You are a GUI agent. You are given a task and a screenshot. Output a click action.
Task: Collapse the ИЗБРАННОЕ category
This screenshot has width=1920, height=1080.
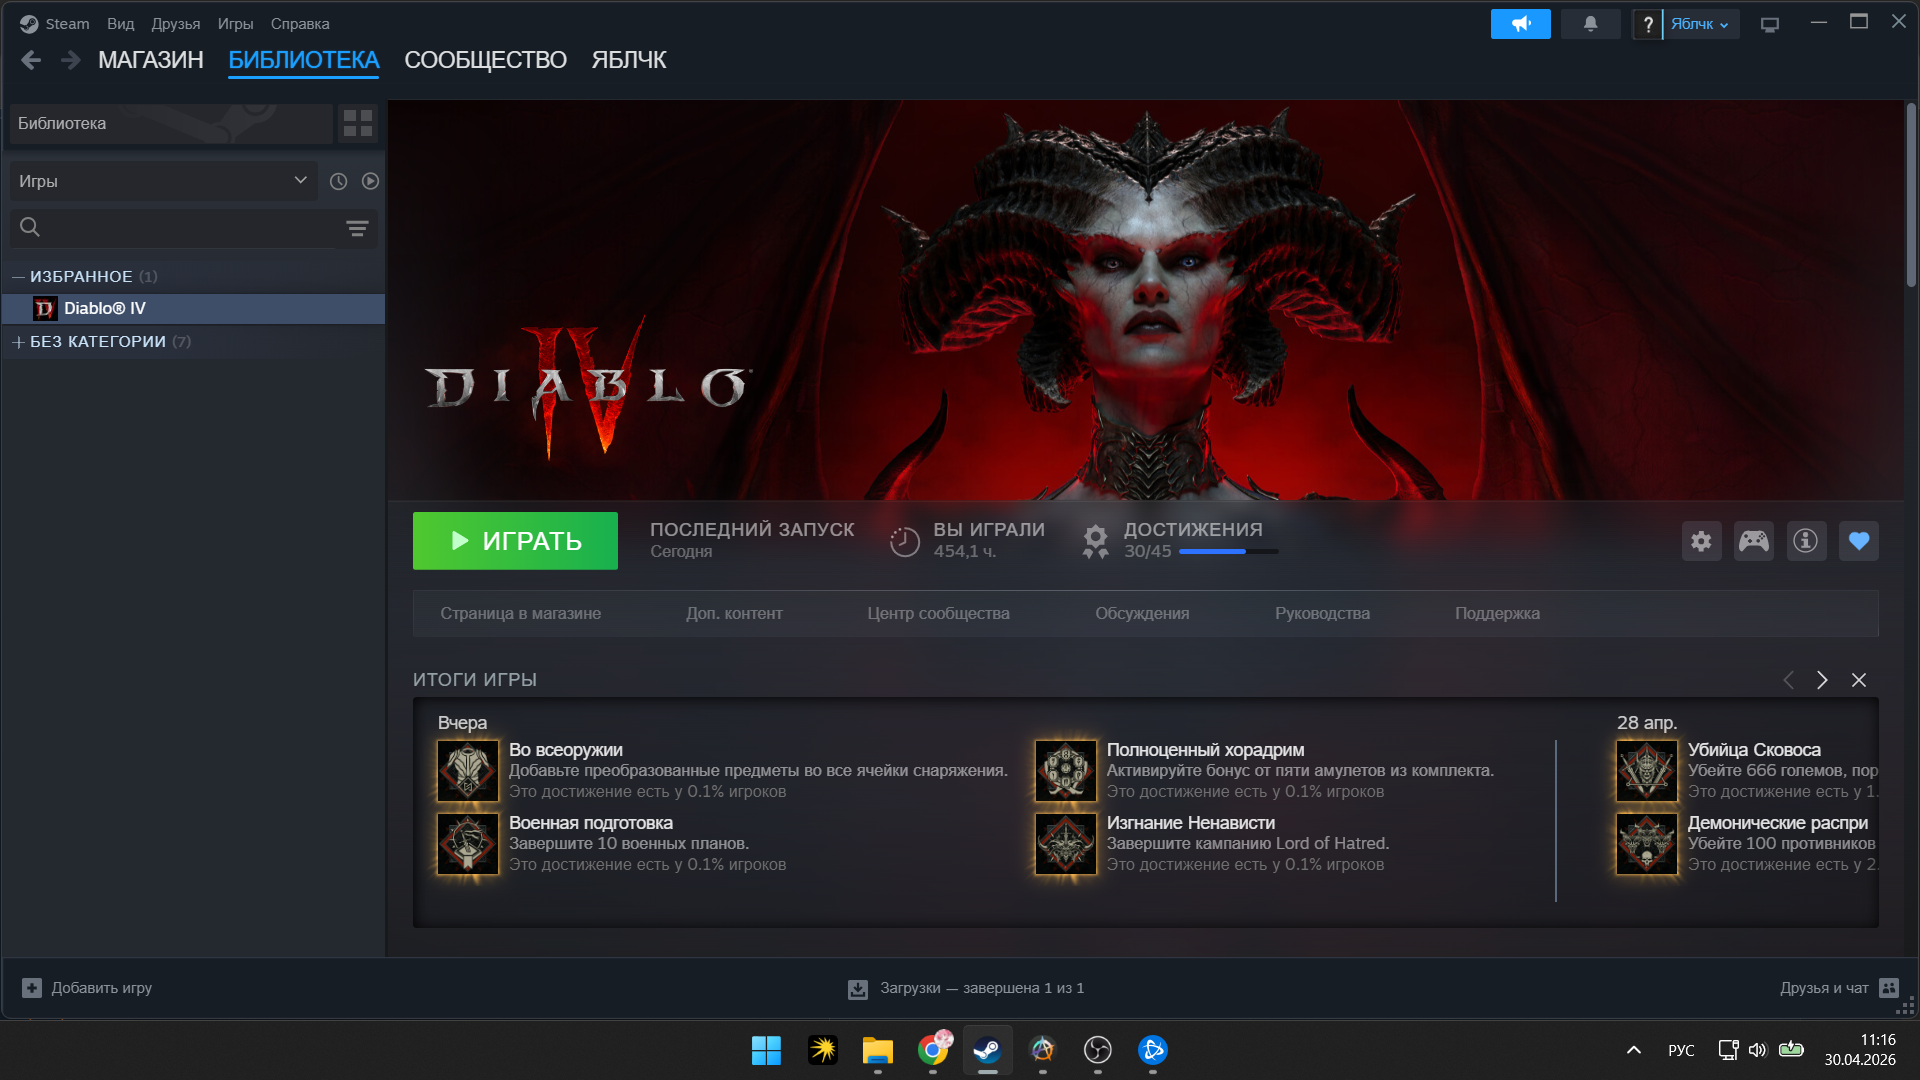click(x=18, y=276)
